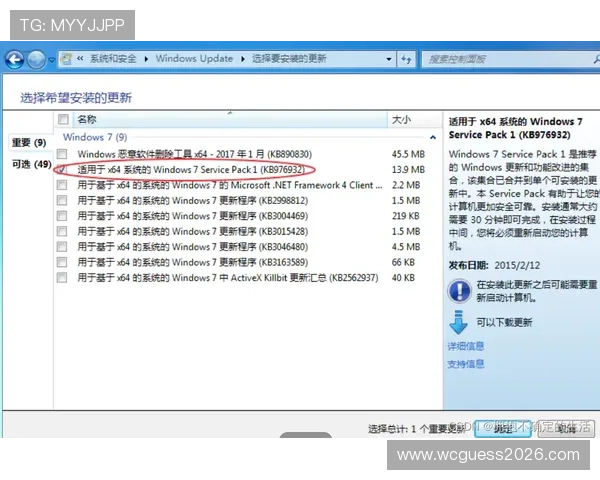
Task: Select the row text Service Pack 1 (KB976932)
Action: (191, 170)
